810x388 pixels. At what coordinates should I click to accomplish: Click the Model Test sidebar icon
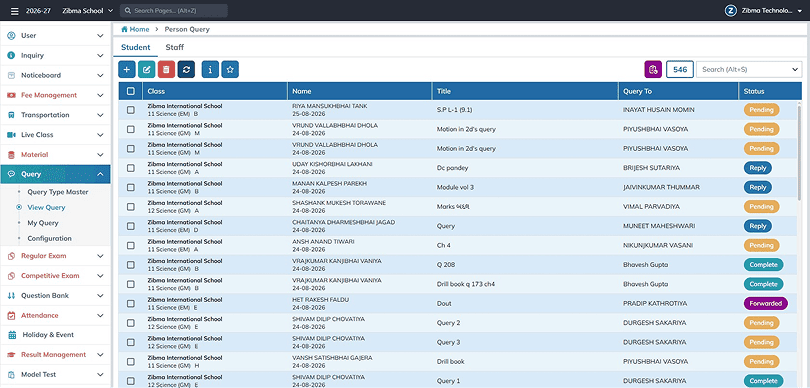tap(11, 374)
